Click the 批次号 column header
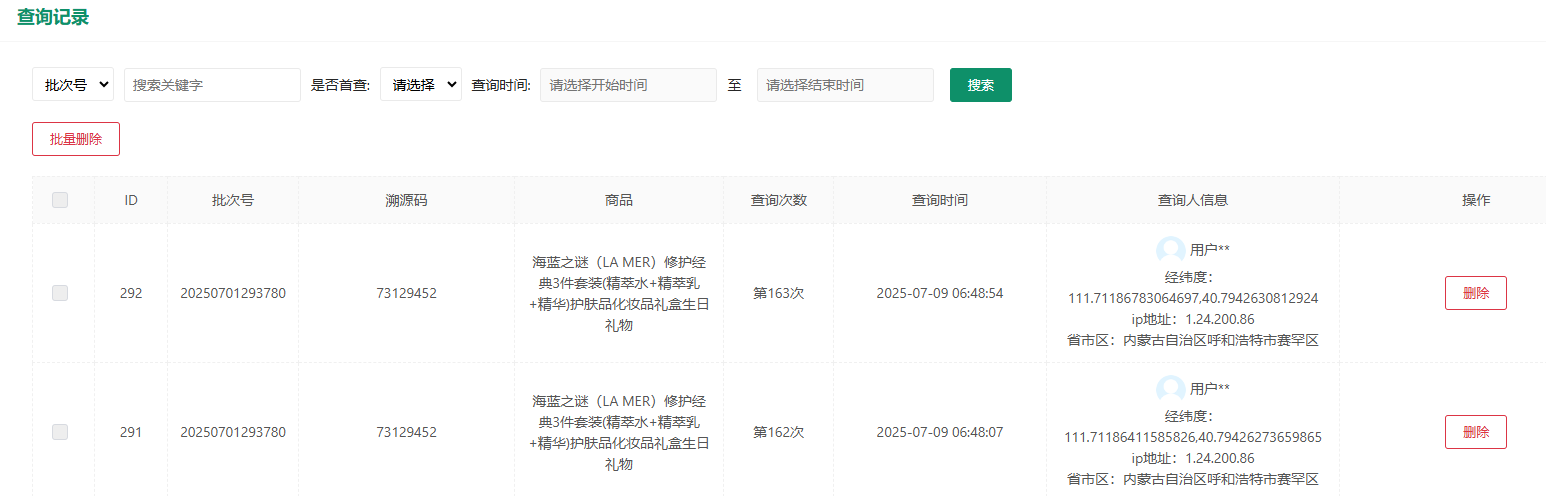1546x496 pixels. coord(232,200)
